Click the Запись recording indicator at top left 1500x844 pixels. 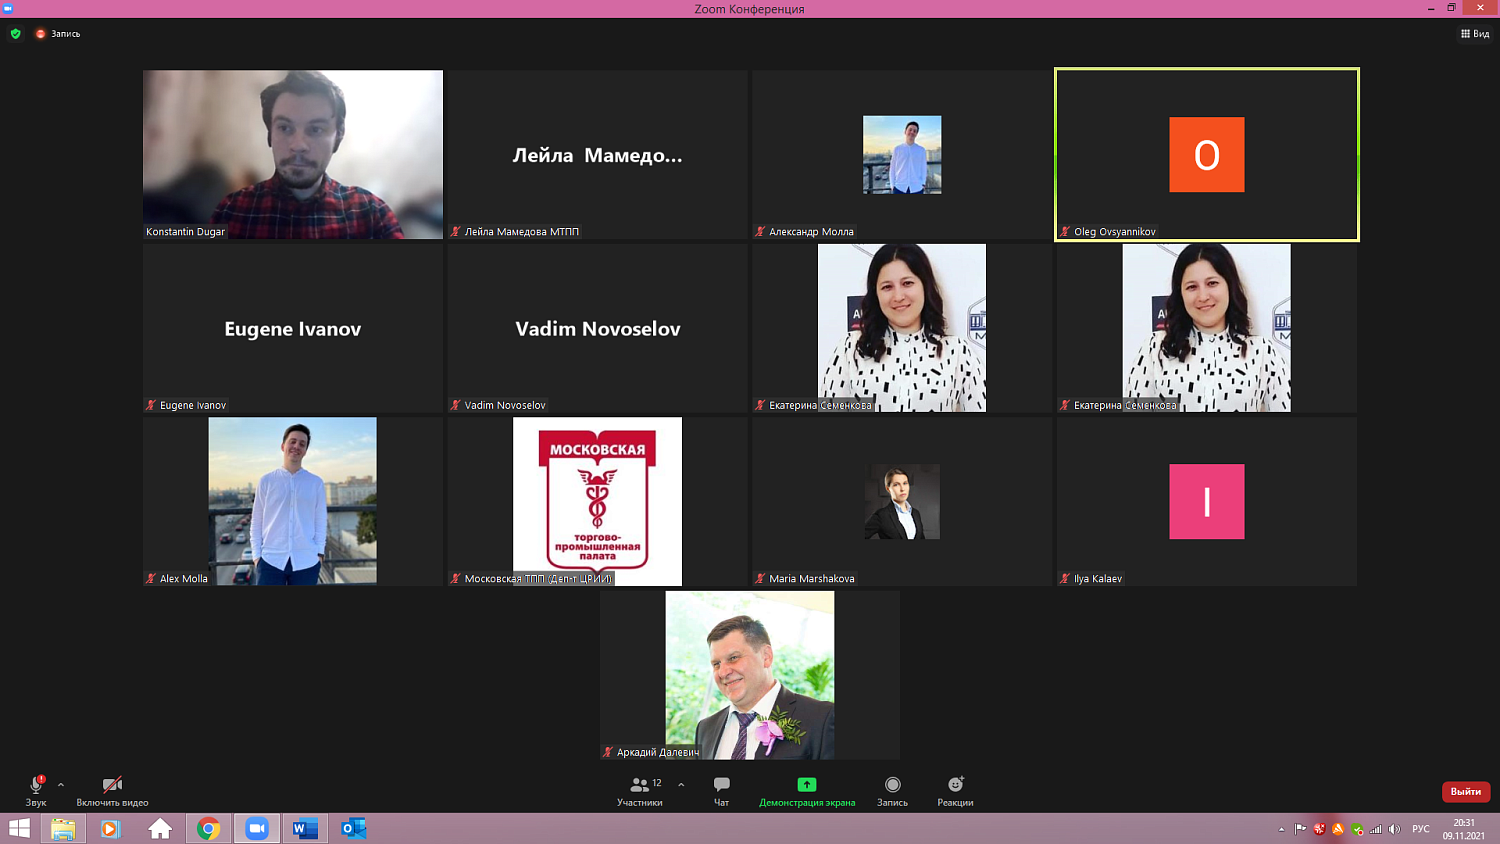[58, 34]
